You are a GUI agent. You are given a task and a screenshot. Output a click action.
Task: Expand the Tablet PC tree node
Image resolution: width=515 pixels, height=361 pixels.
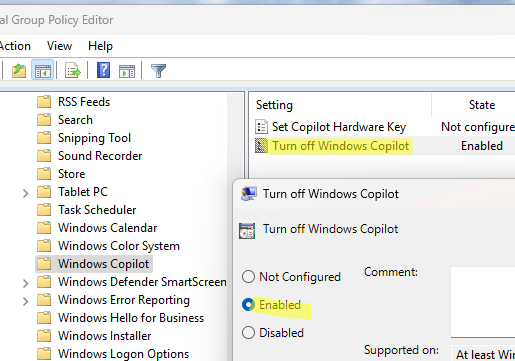point(25,193)
